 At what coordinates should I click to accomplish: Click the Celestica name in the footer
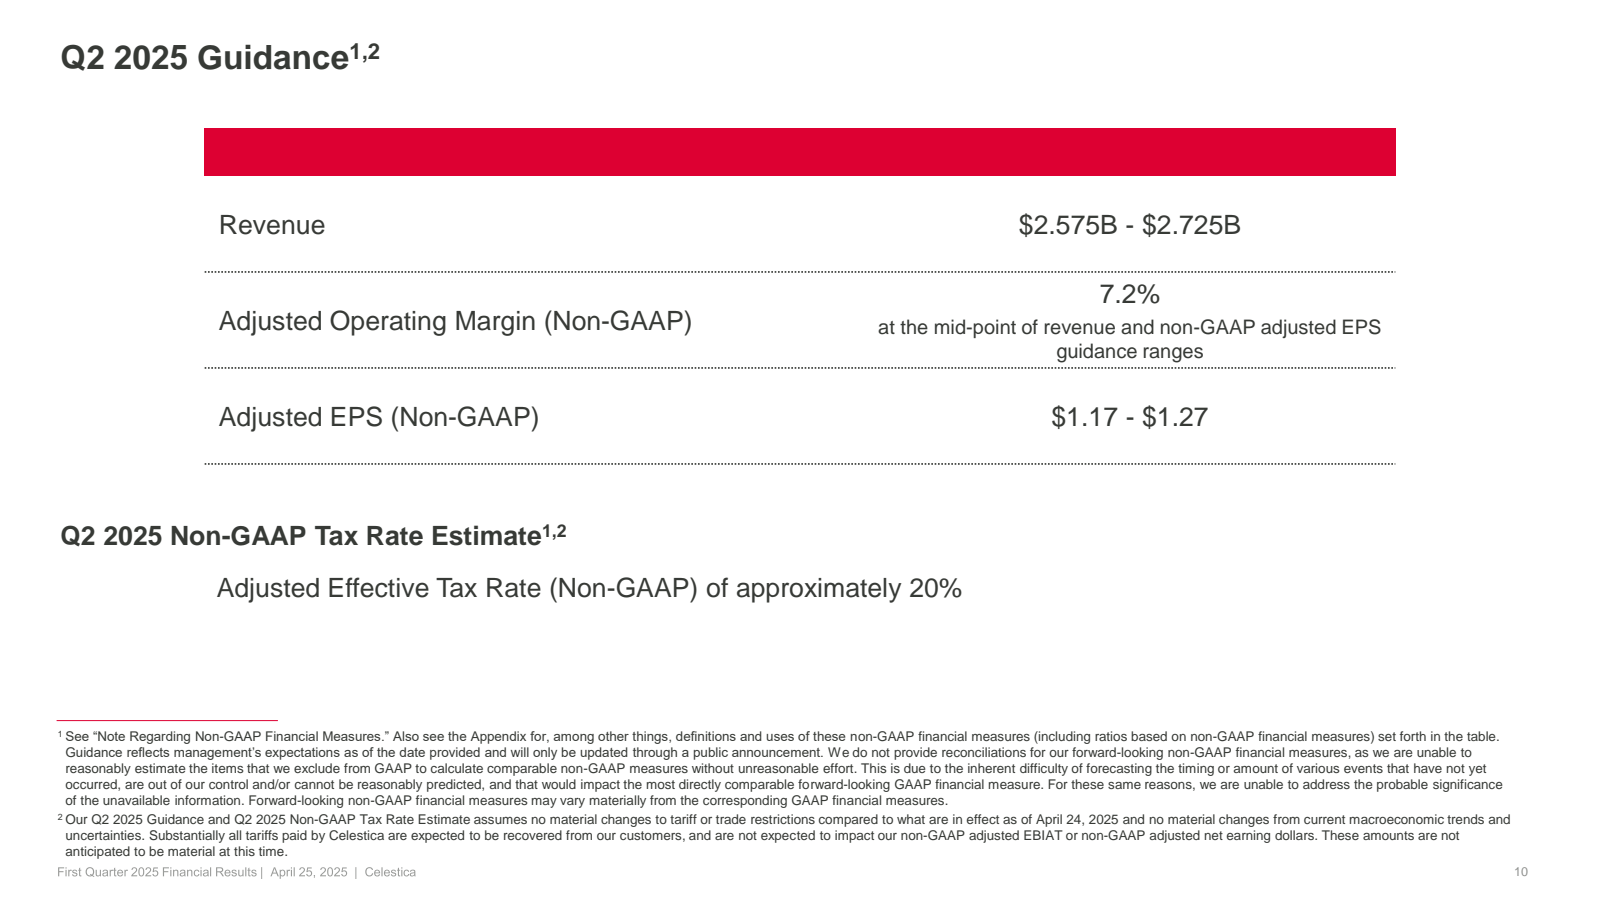click(390, 873)
